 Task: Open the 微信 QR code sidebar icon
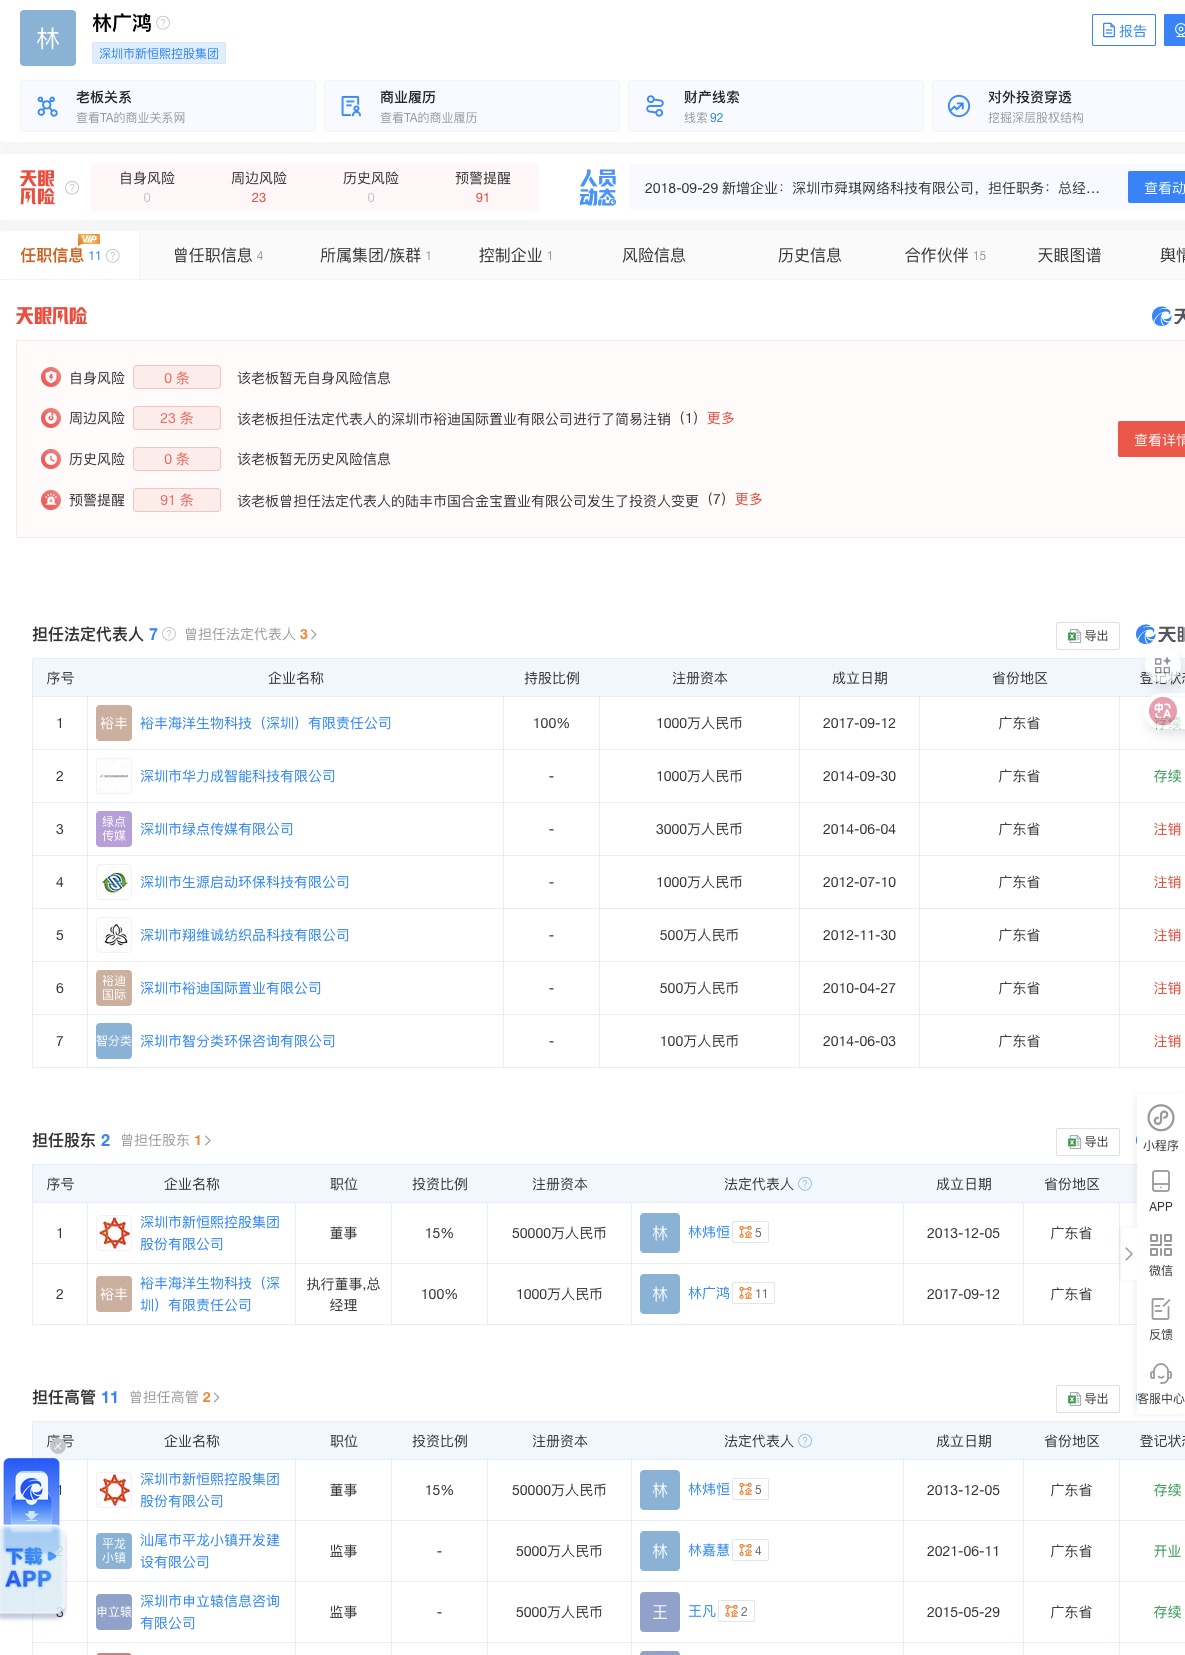pyautogui.click(x=1161, y=1254)
